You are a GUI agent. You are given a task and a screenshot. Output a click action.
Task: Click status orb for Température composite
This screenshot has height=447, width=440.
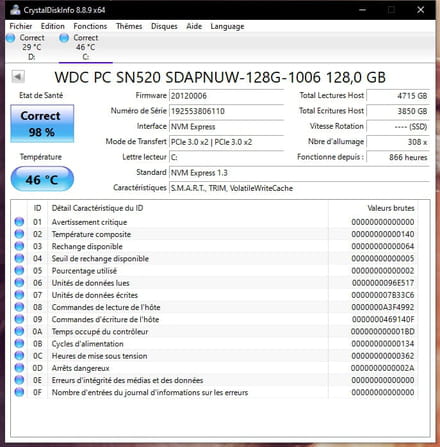point(19,234)
